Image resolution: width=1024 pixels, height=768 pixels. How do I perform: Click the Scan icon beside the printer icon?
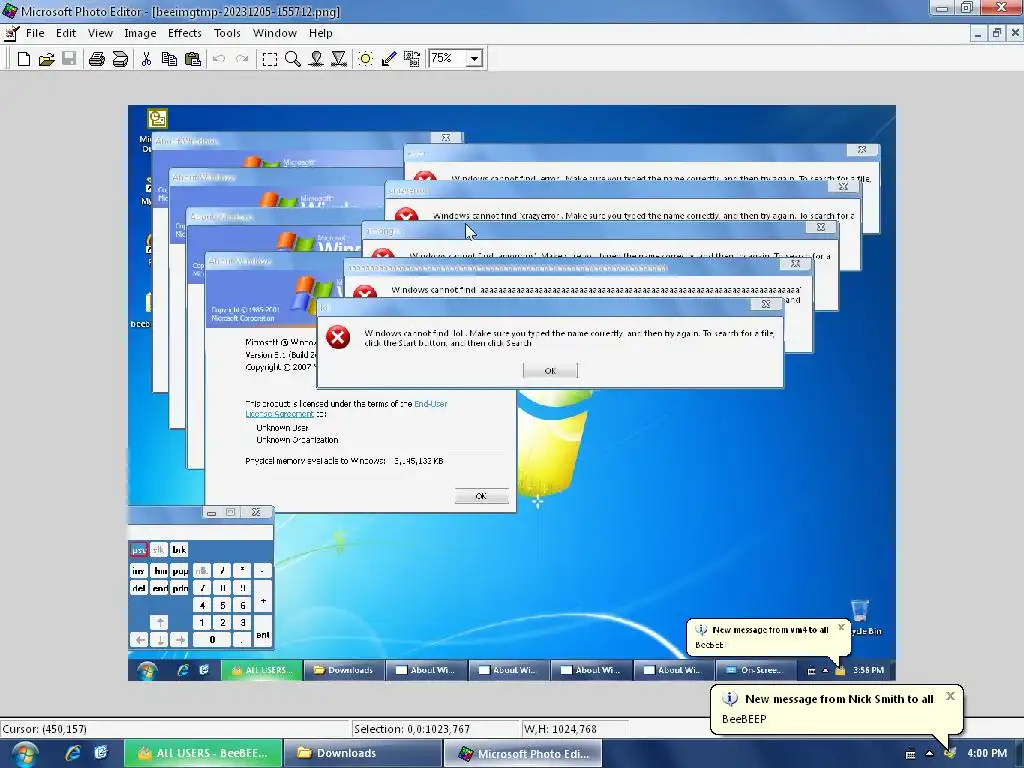click(x=120, y=59)
